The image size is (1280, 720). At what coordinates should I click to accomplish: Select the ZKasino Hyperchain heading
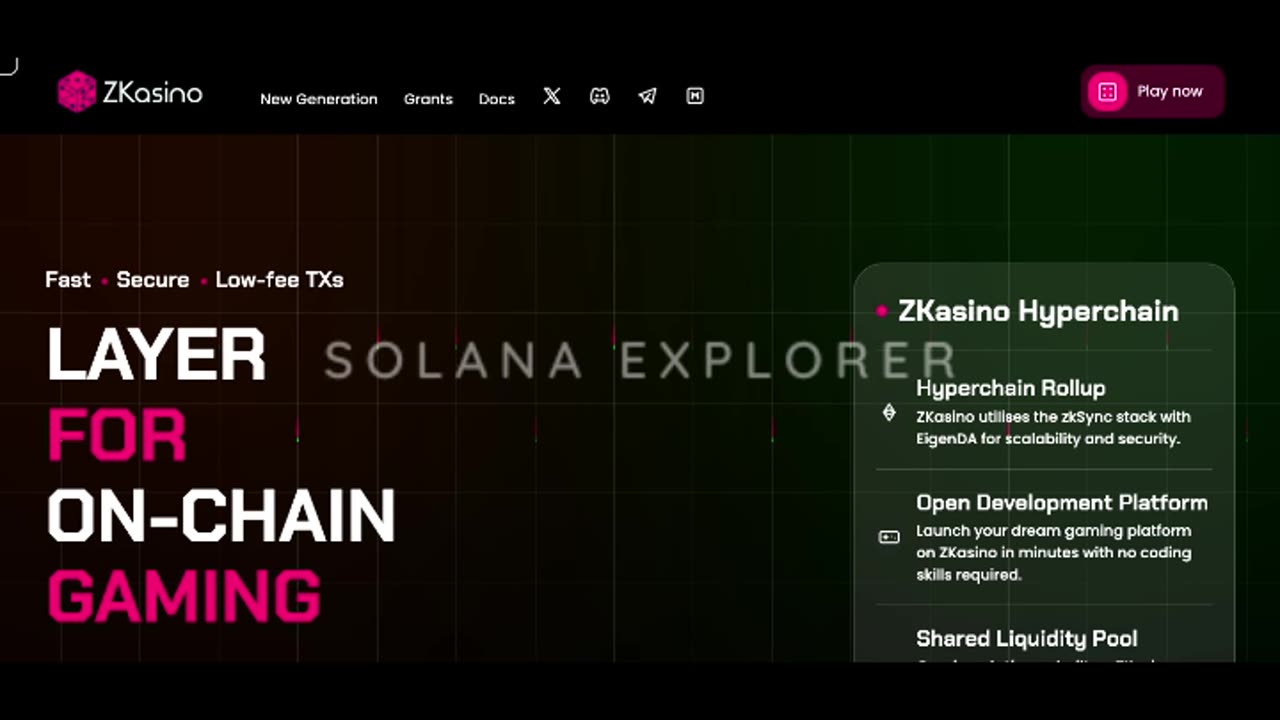1038,311
